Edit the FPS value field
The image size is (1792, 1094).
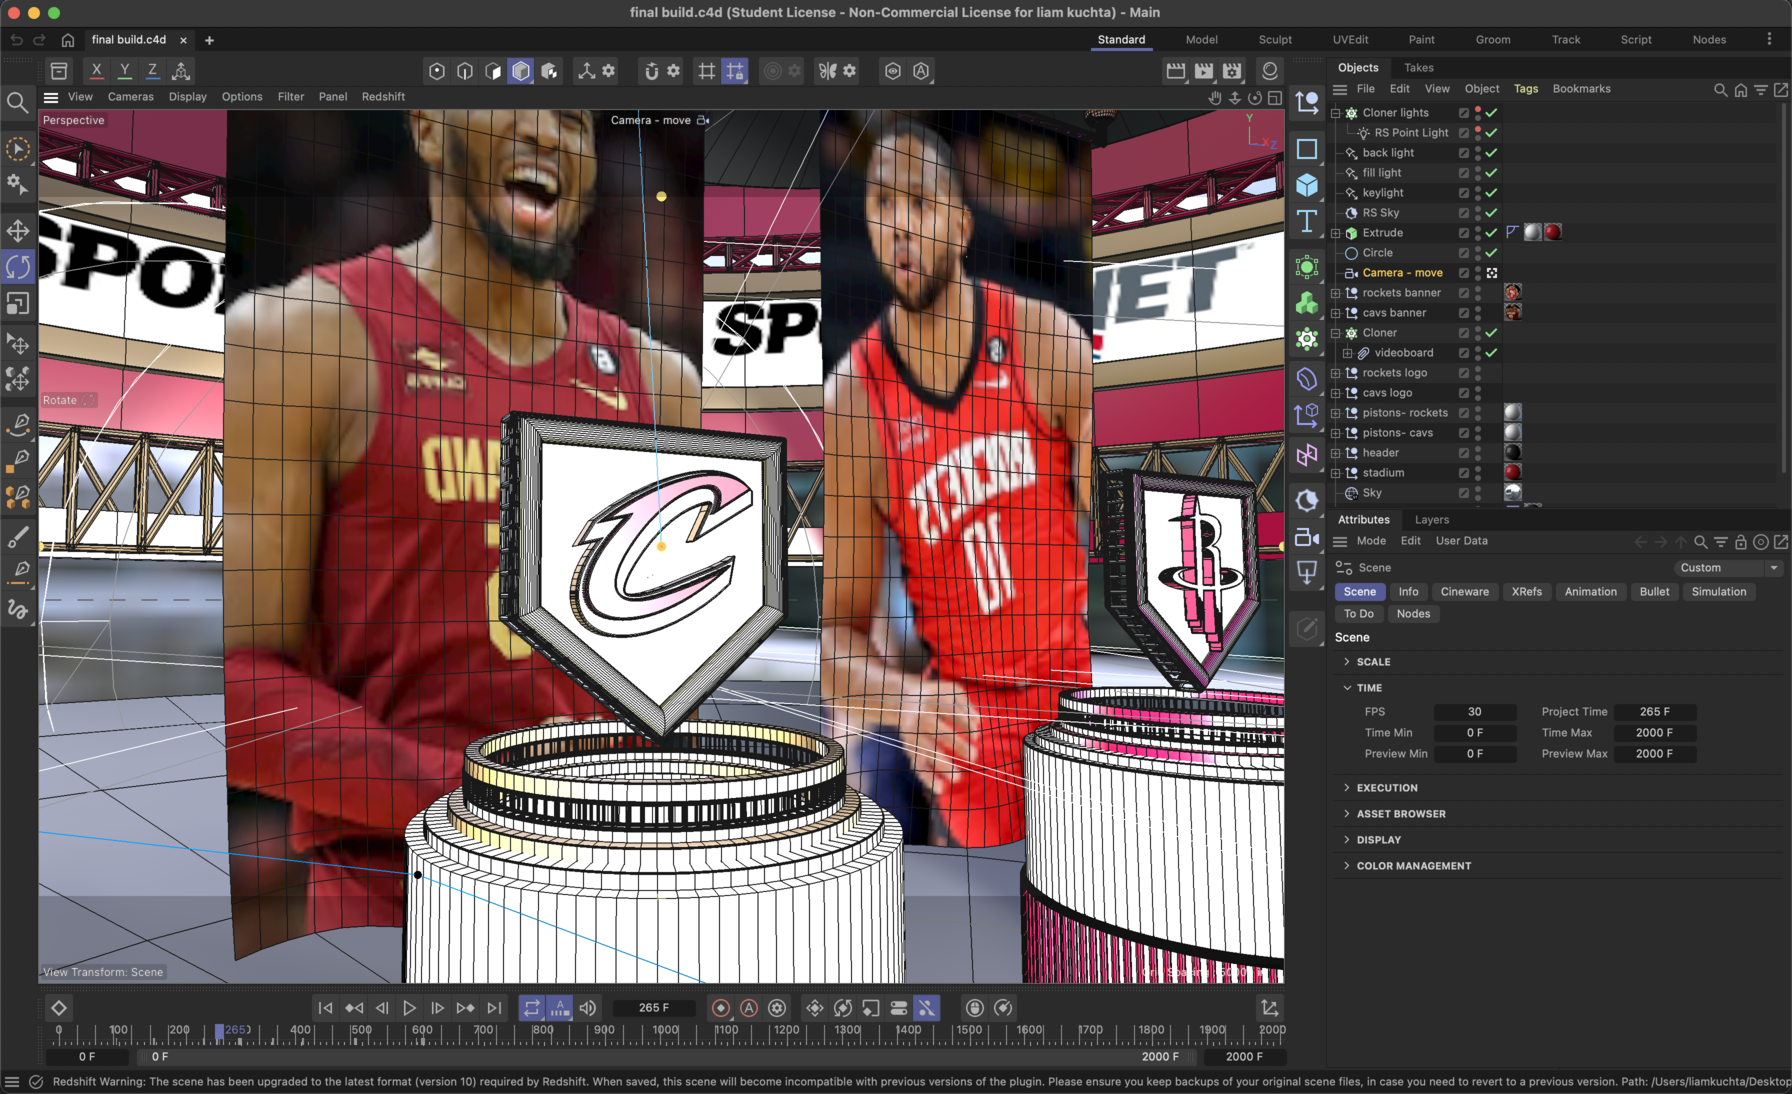click(1474, 712)
